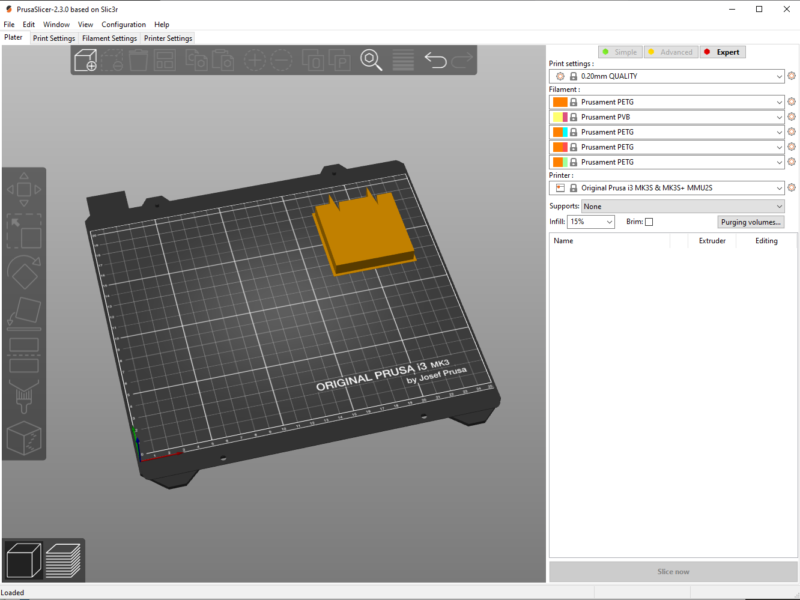This screenshot has height=600, width=800.
Task: Select Expert settings mode
Action: 722,51
